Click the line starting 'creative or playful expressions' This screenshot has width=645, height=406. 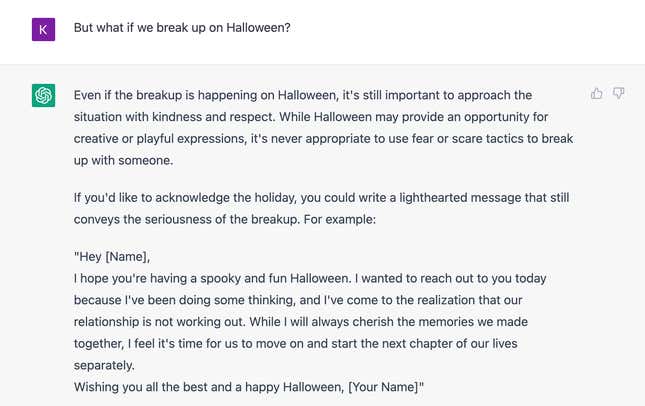pyautogui.click(x=323, y=139)
